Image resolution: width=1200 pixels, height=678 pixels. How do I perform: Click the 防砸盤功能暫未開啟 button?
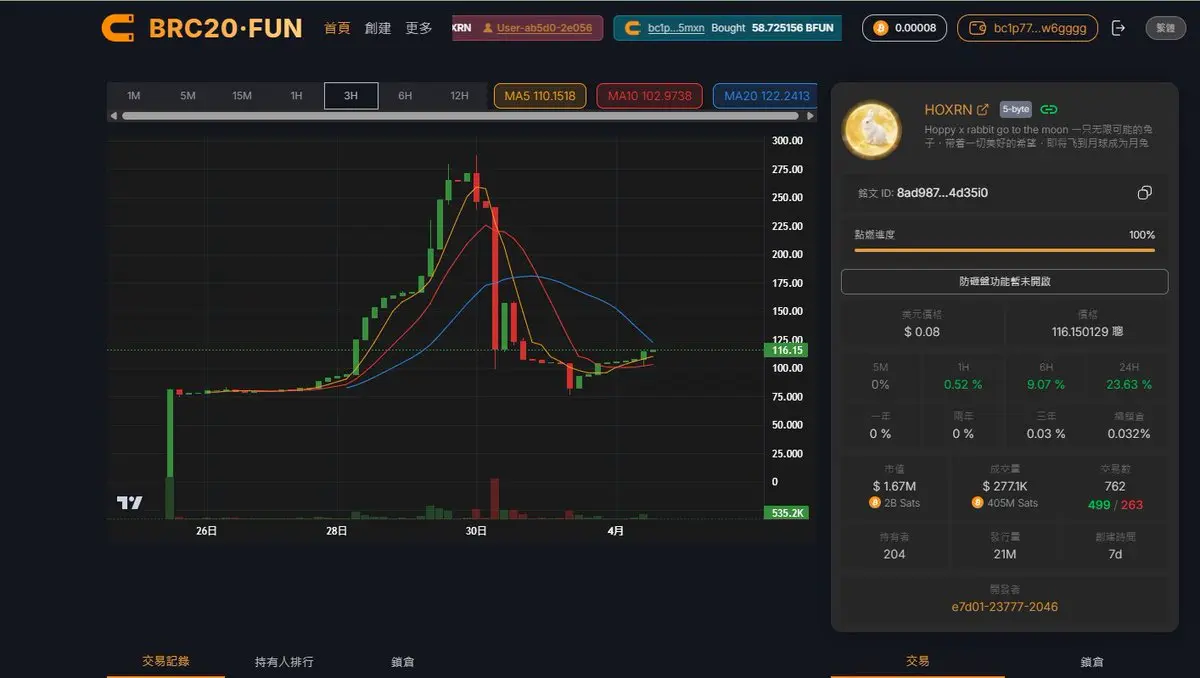(1004, 281)
